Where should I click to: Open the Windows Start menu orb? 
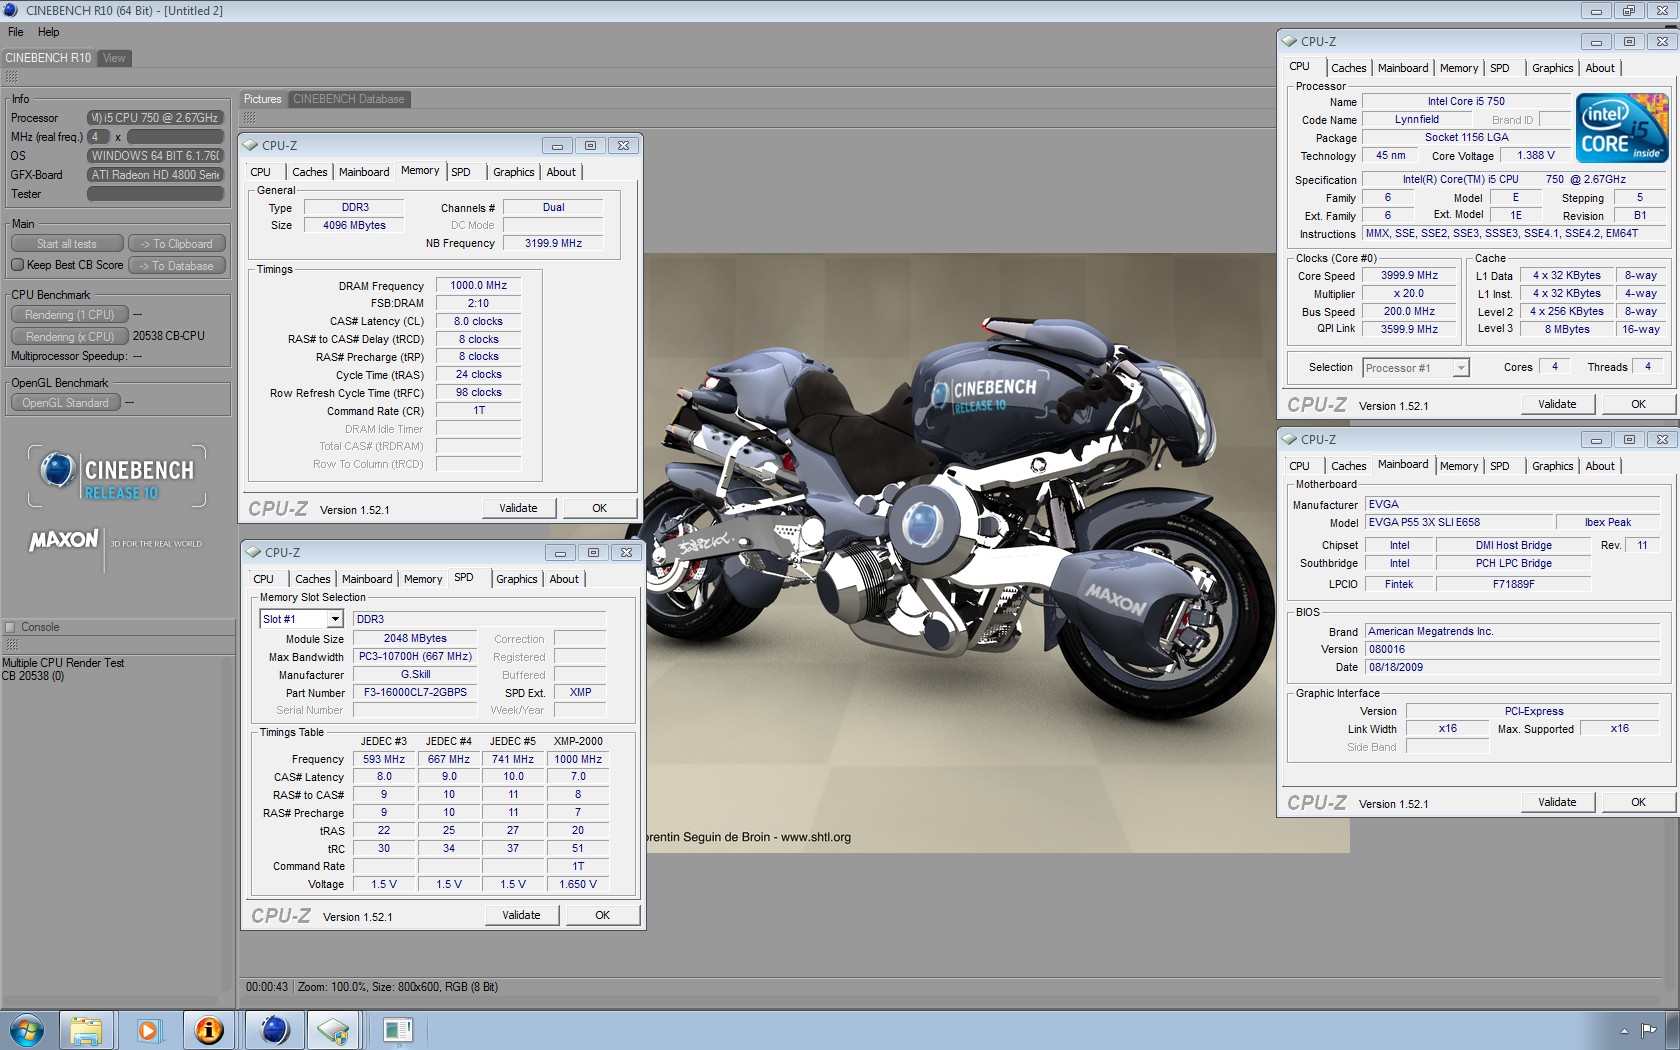[x=27, y=1030]
